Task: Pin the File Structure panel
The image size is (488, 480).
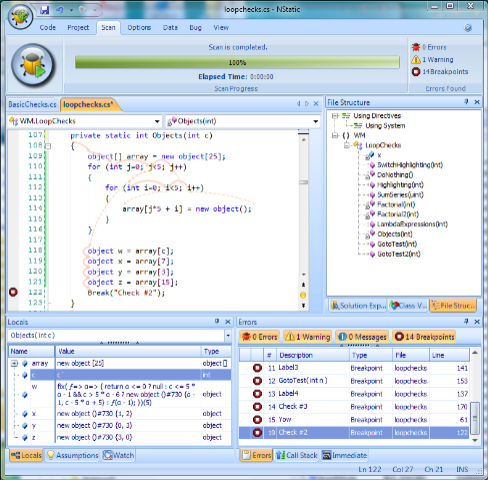Action: tap(466, 102)
